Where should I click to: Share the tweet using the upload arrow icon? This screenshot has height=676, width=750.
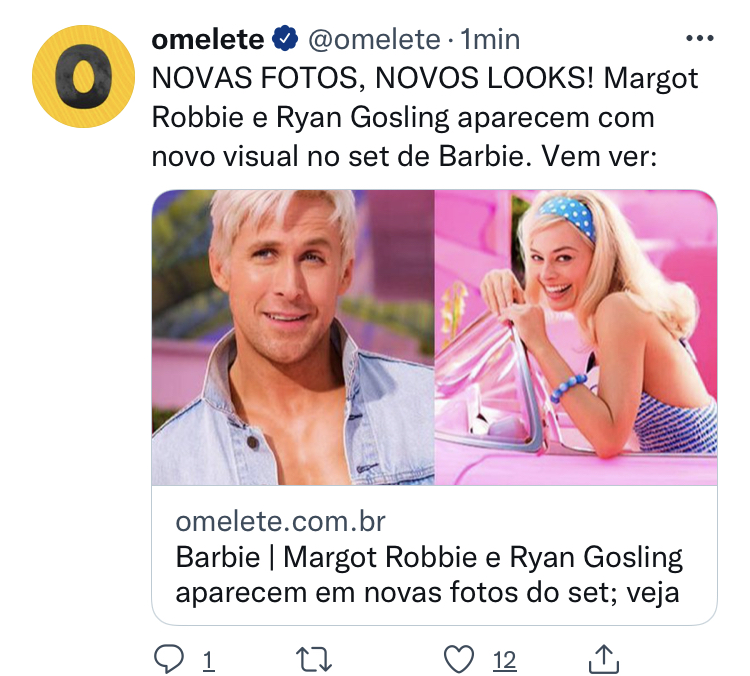(605, 659)
